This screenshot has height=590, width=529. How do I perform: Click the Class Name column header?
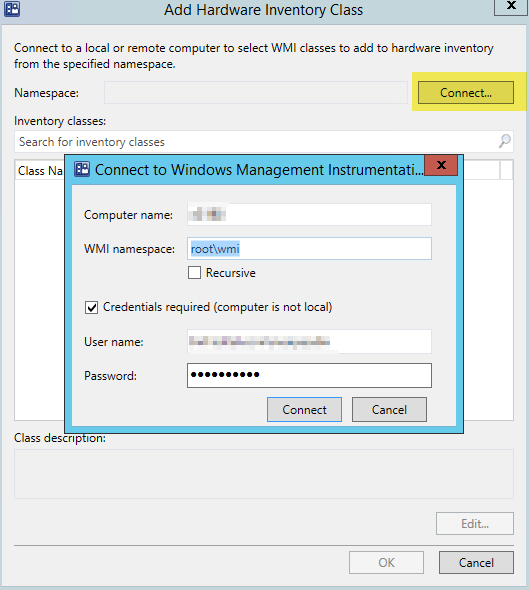pyautogui.click(x=40, y=170)
